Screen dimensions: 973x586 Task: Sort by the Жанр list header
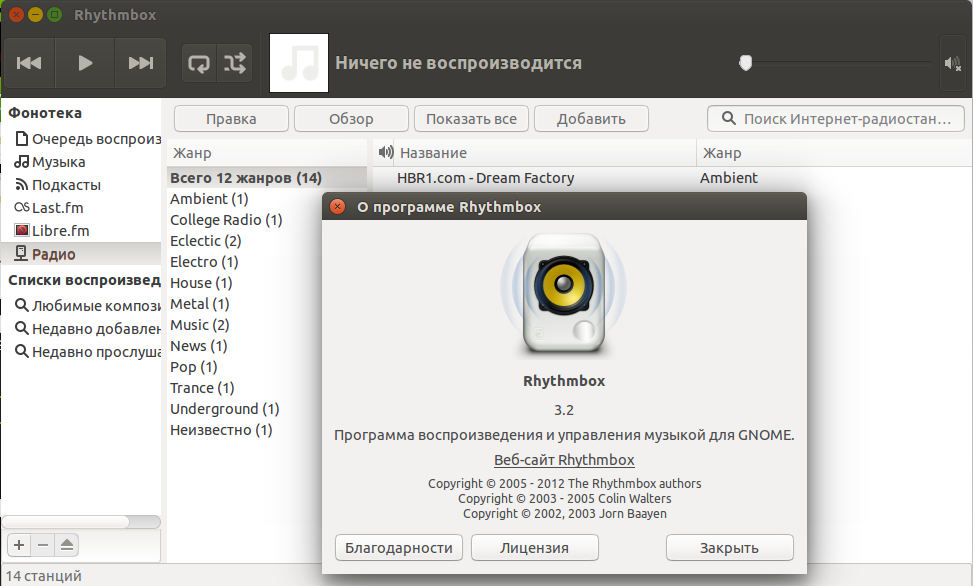(x=267, y=153)
